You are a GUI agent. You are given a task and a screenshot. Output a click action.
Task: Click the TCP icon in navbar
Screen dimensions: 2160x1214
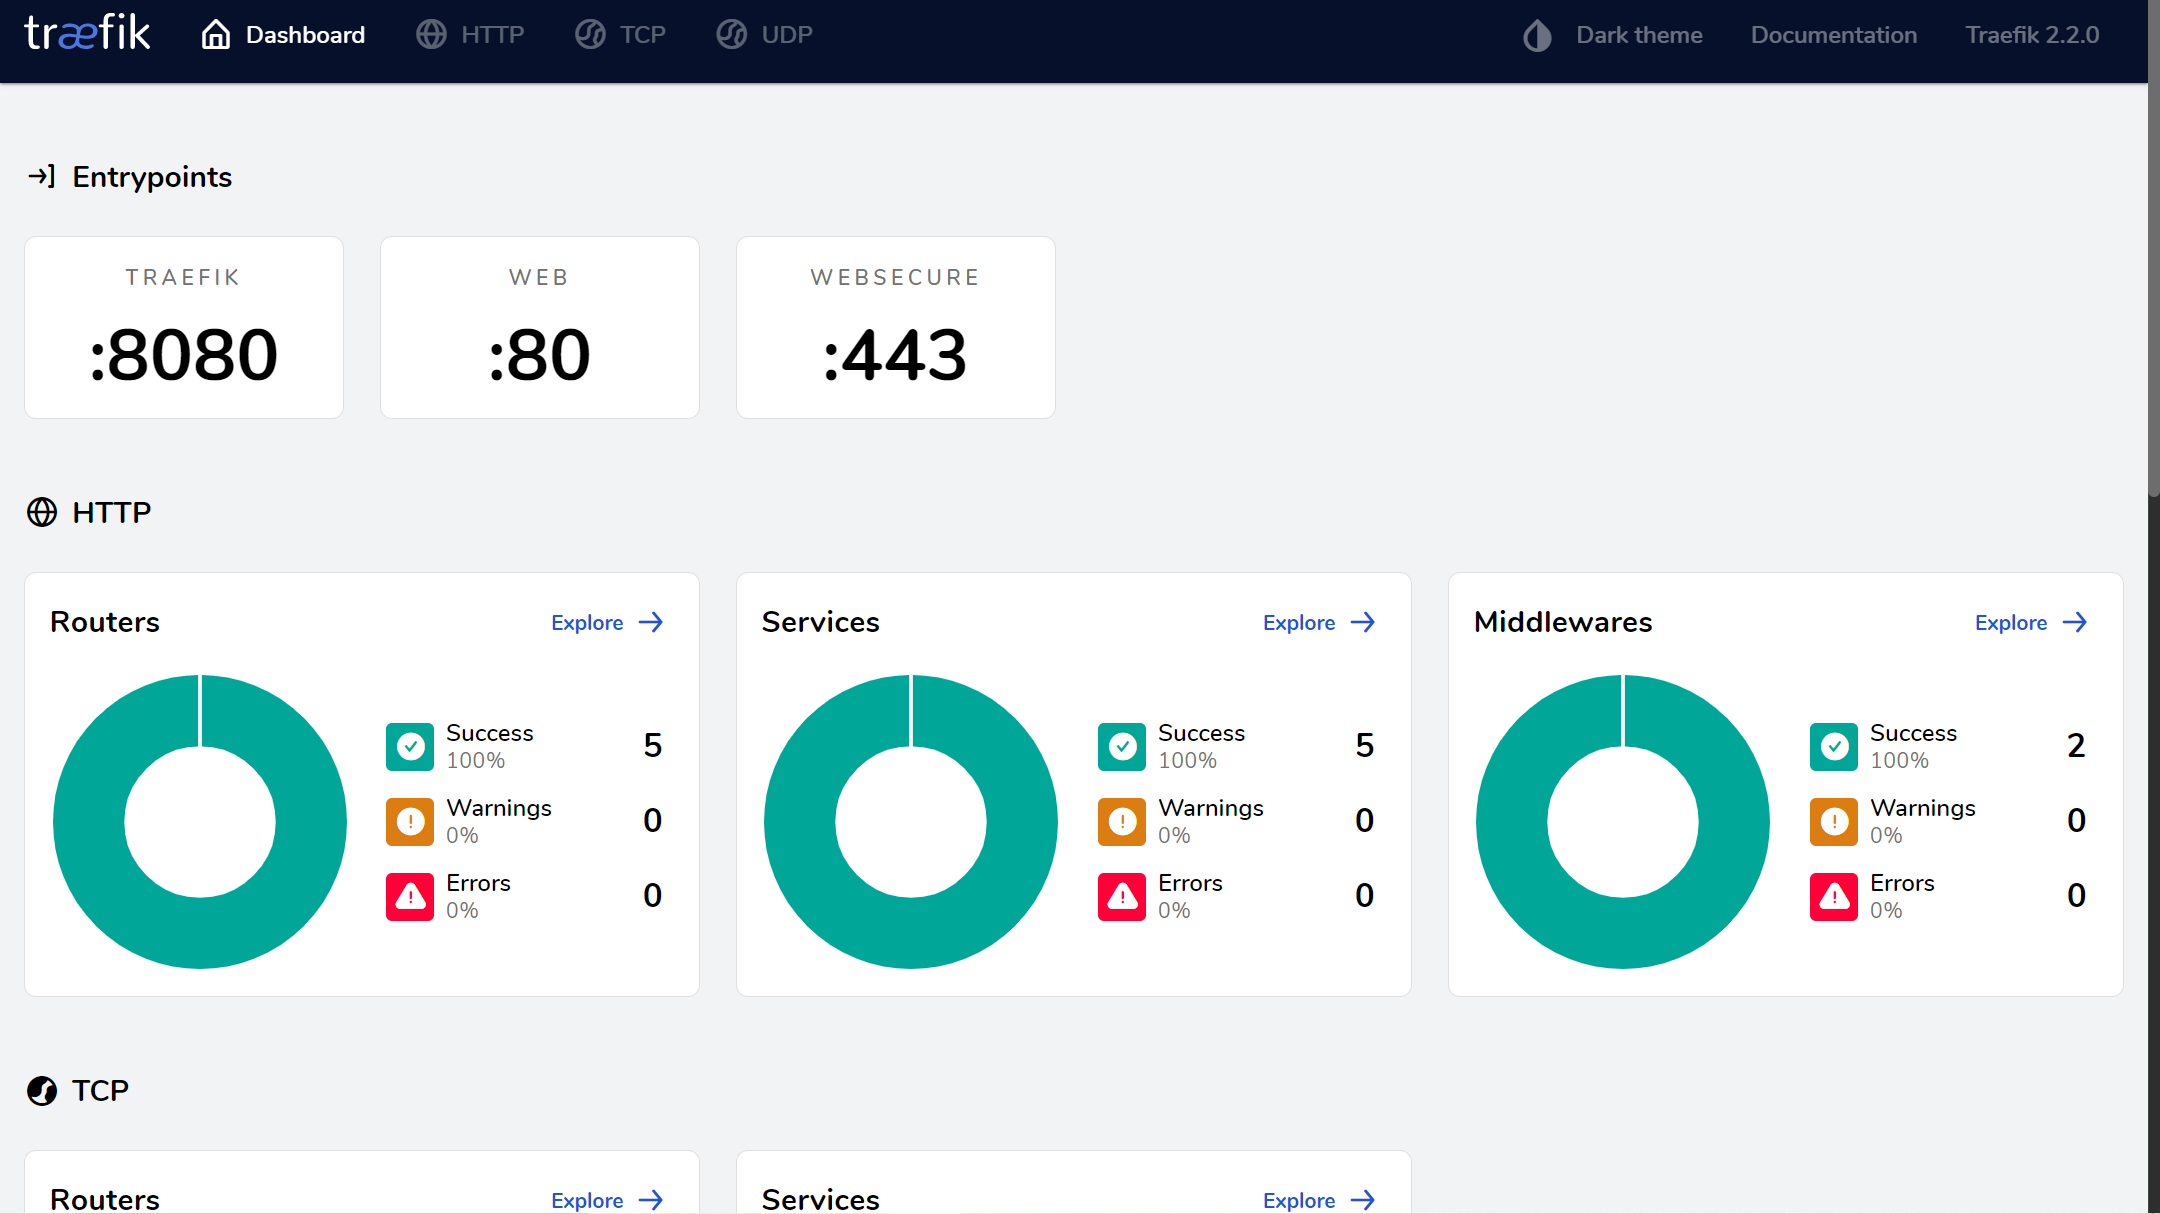point(590,35)
